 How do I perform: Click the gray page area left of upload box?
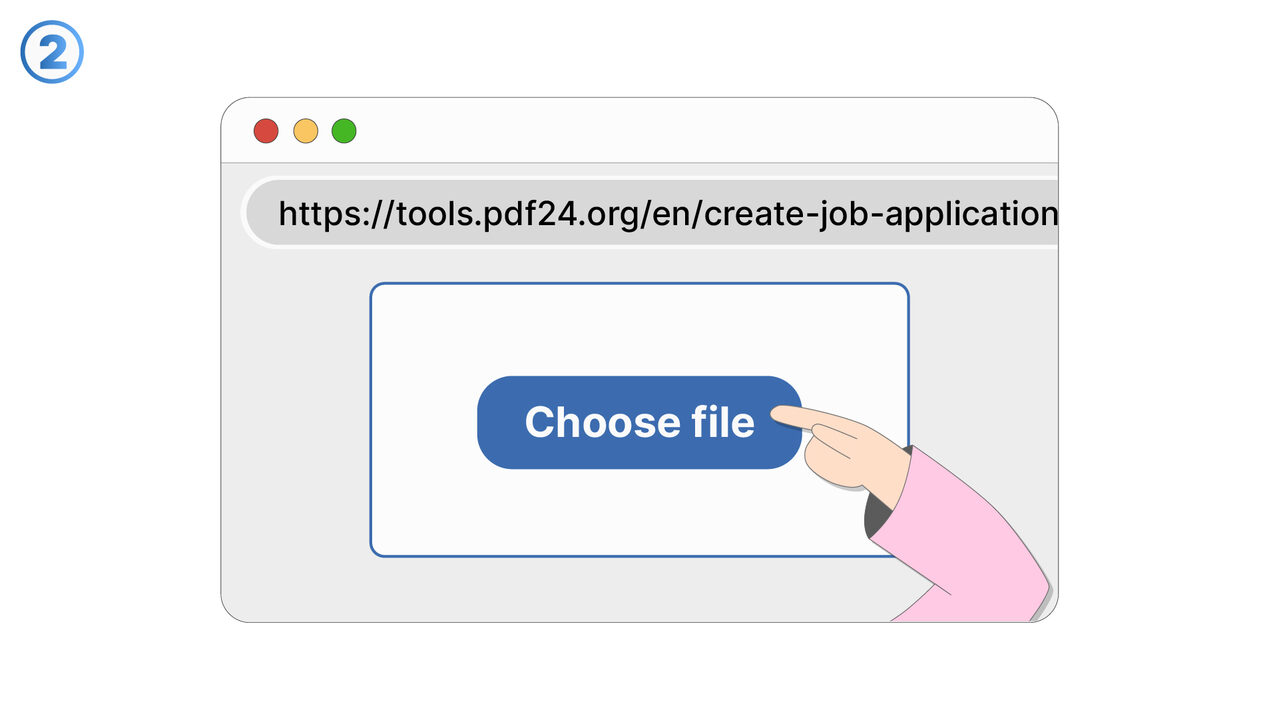[x=296, y=420]
